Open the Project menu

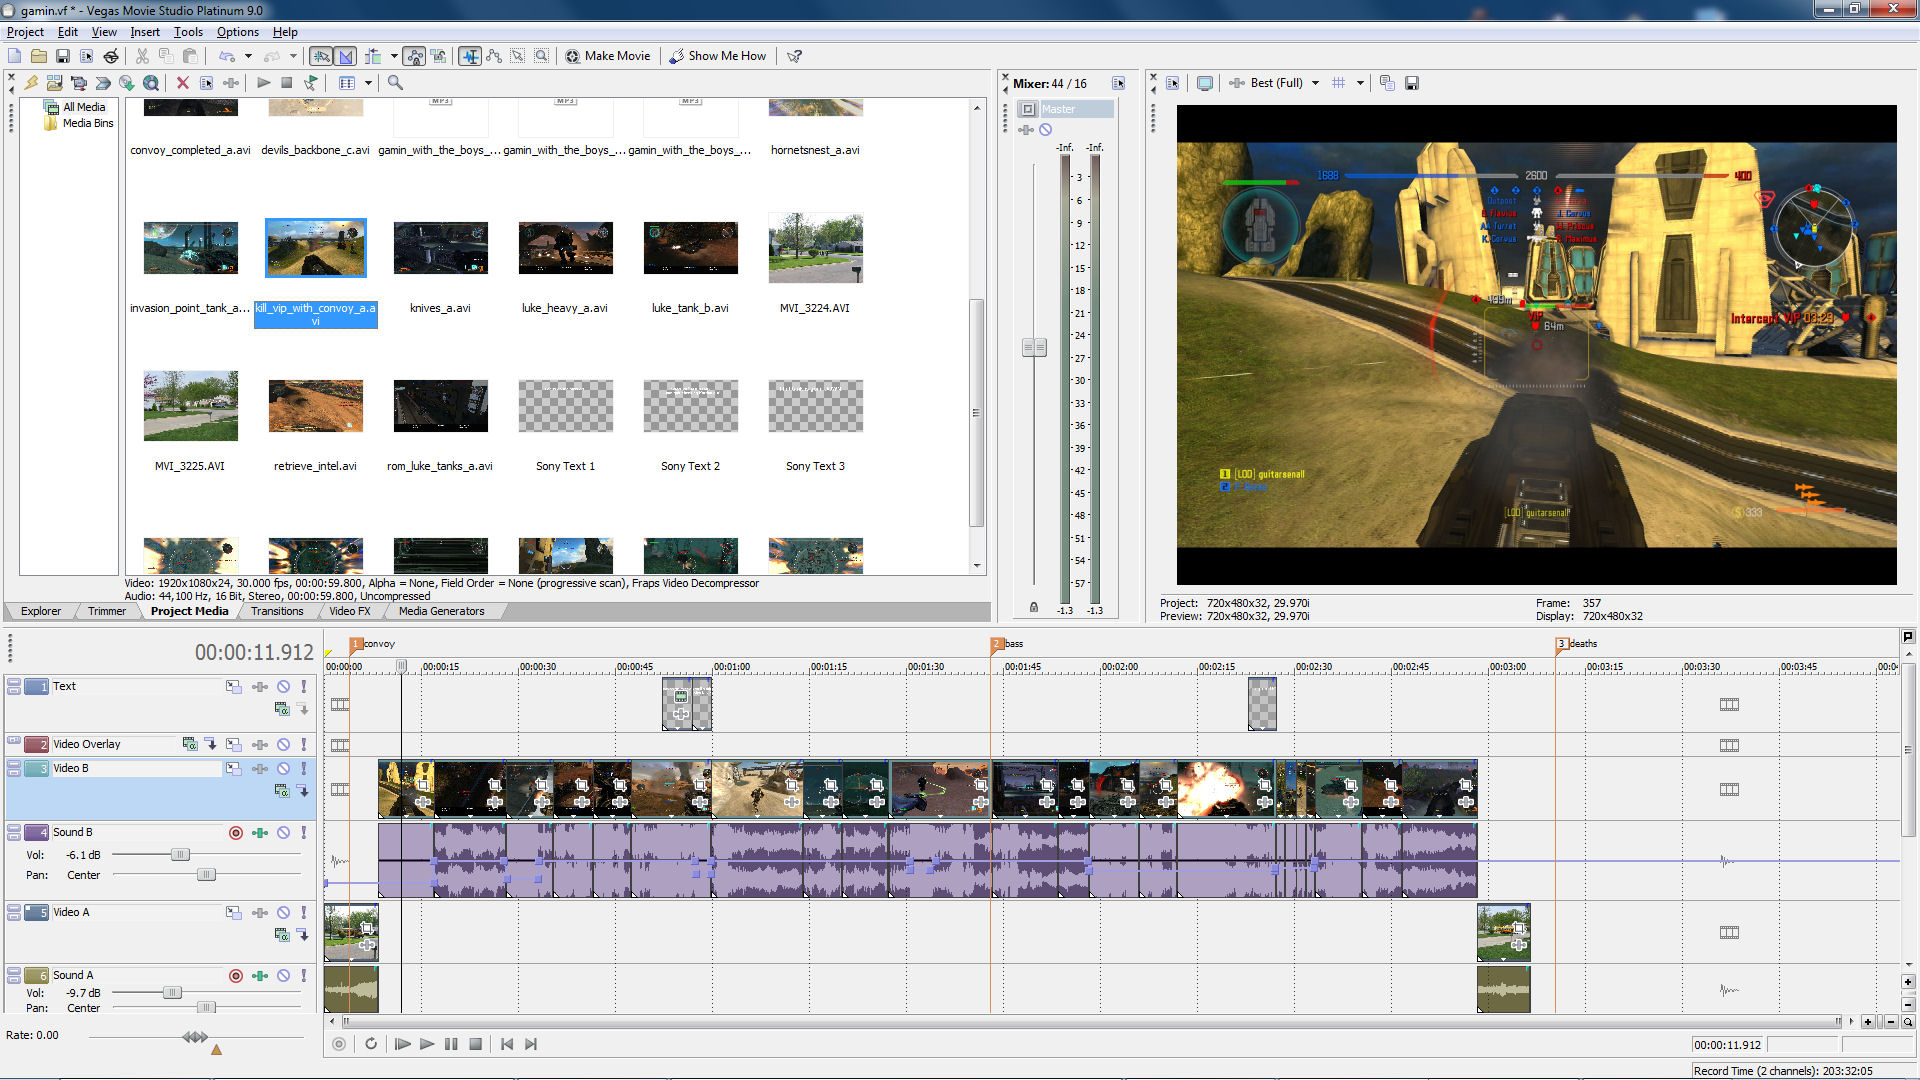(x=25, y=32)
